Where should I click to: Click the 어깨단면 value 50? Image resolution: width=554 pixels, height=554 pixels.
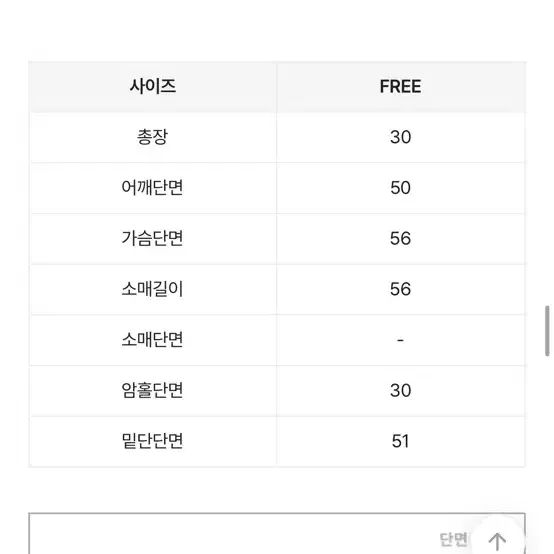401,188
